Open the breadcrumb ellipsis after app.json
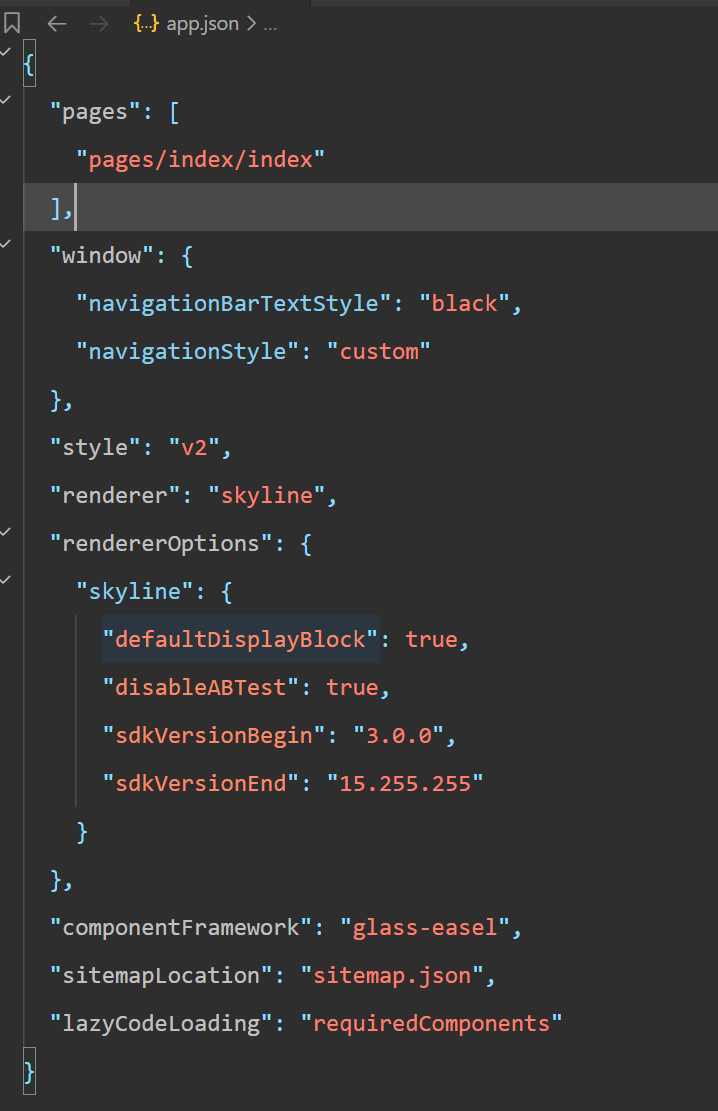The width and height of the screenshot is (718, 1111). click(x=270, y=26)
